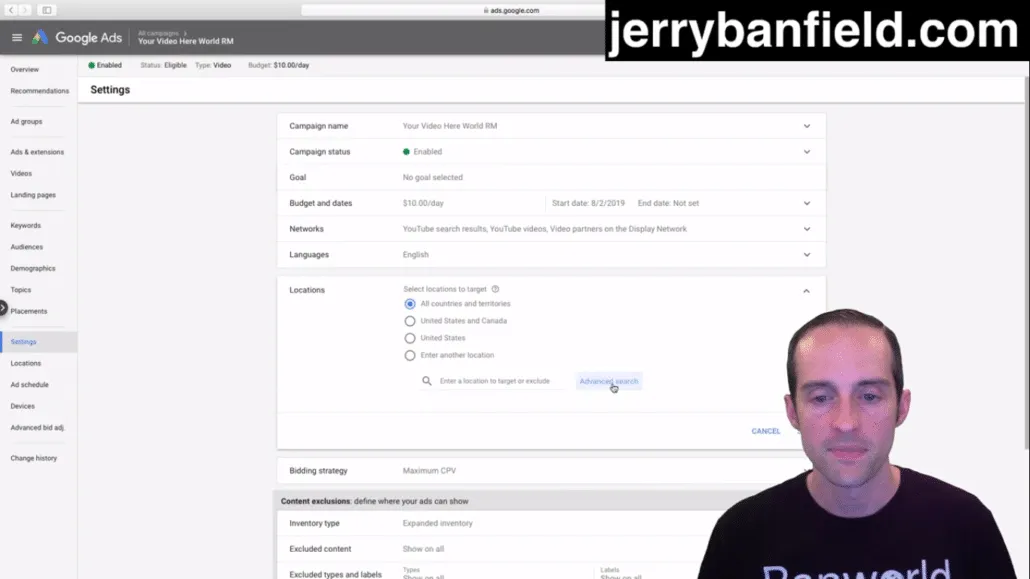
Task: Collapse the Locations section chevron
Action: [807, 290]
